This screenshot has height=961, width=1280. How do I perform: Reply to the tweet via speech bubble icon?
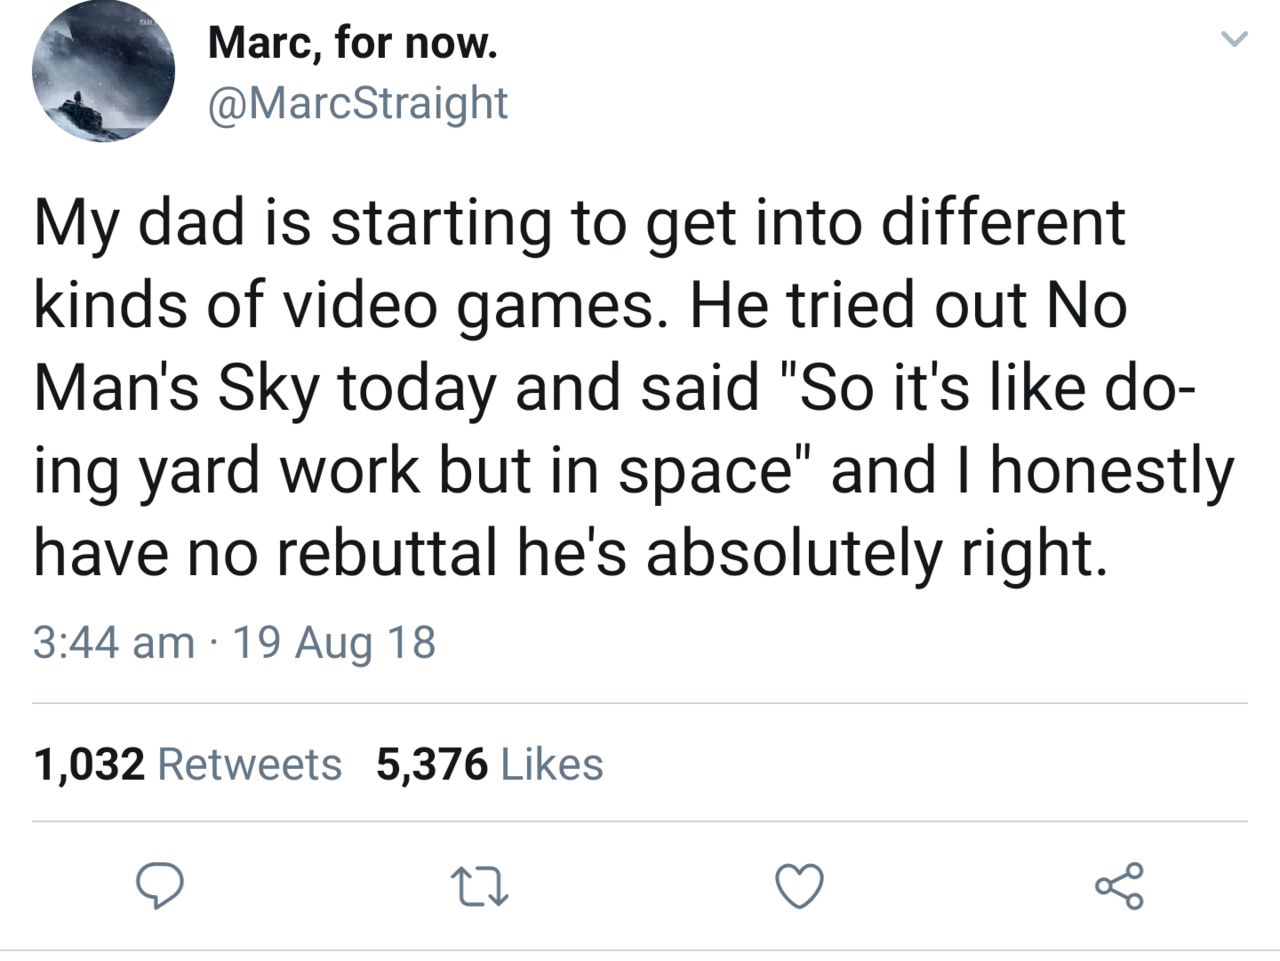[x=158, y=885]
